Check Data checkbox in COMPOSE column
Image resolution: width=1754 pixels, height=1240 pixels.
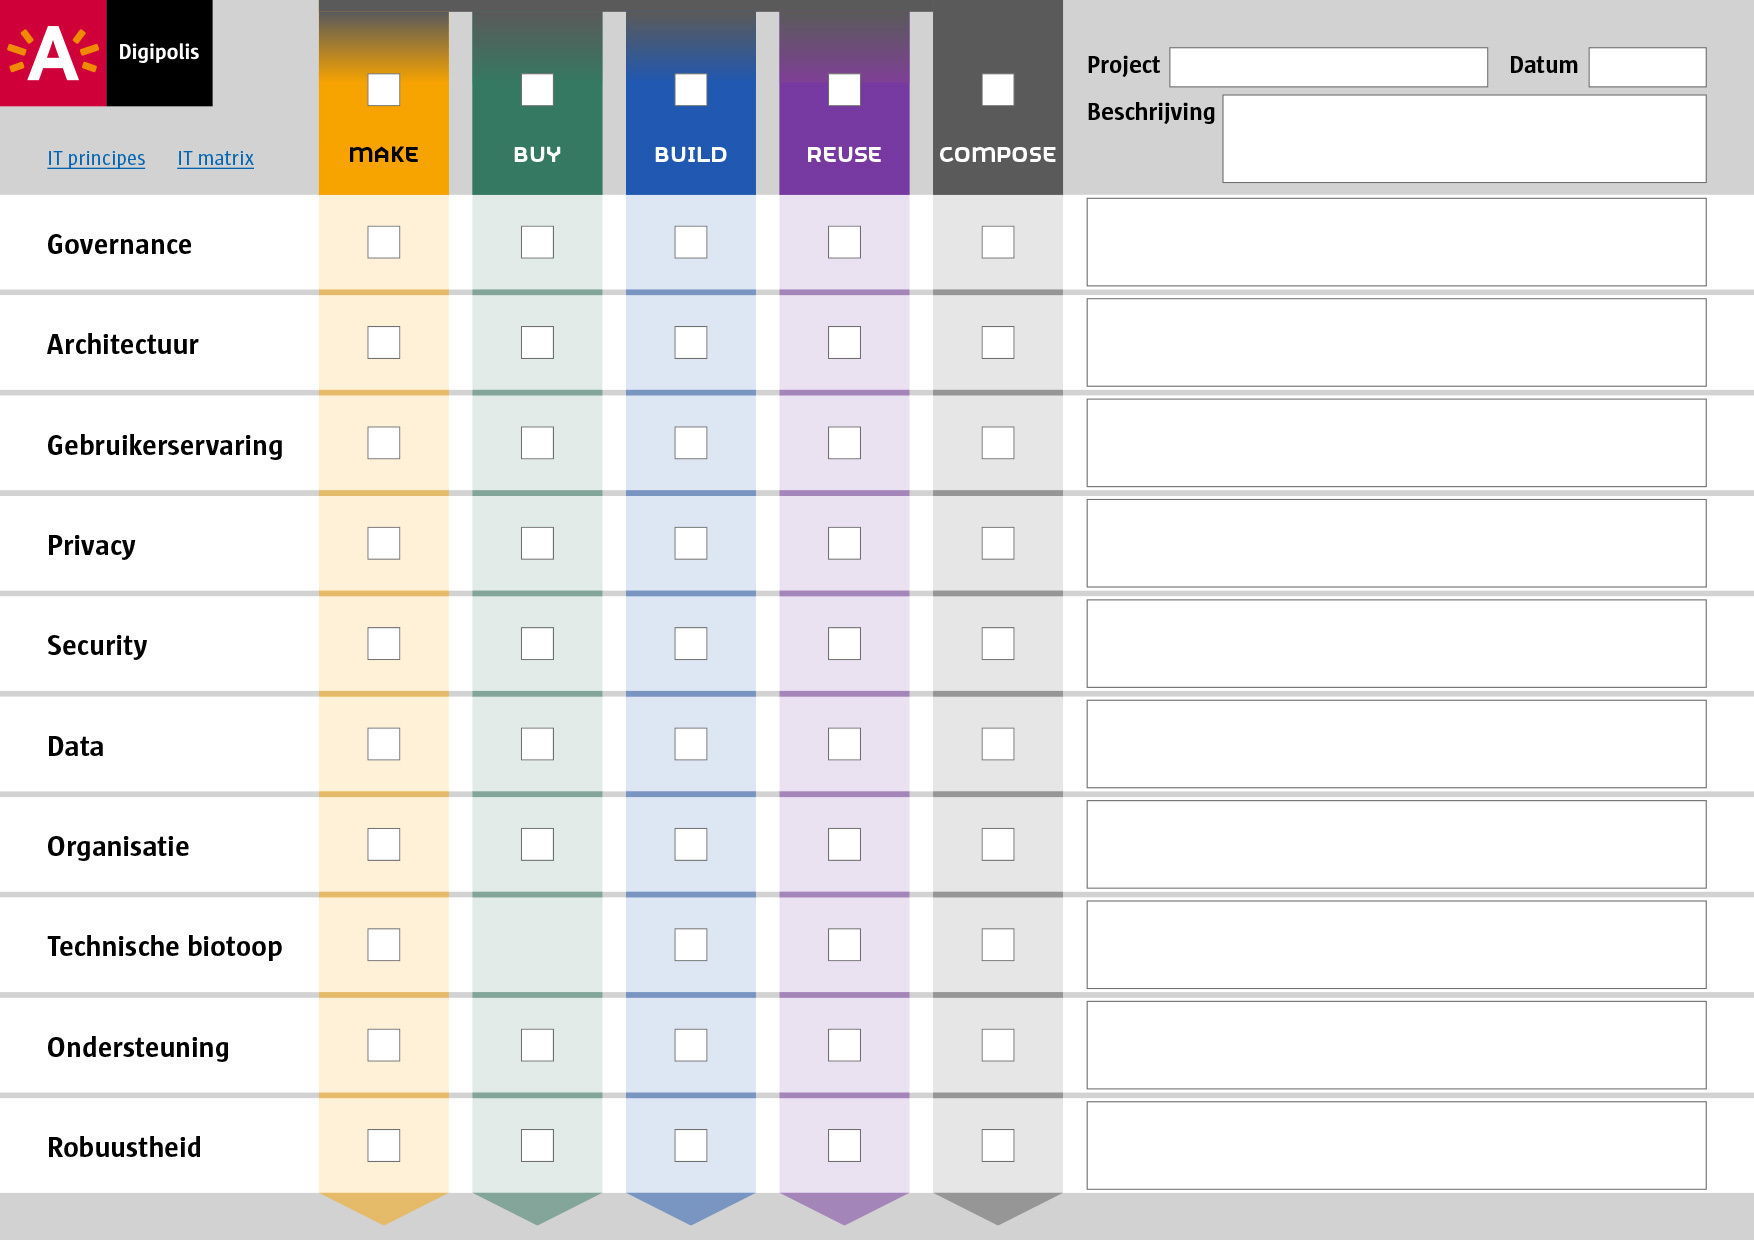coord(998,744)
